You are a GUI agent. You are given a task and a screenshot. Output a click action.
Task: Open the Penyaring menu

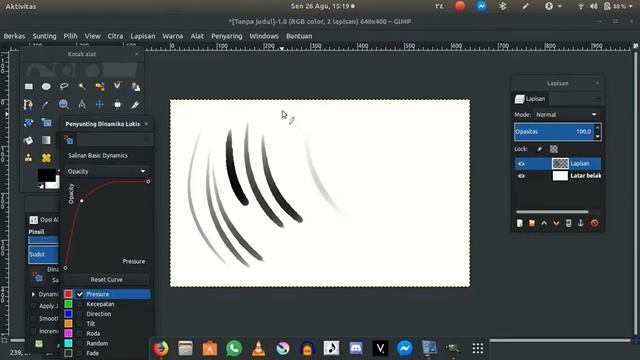227,36
